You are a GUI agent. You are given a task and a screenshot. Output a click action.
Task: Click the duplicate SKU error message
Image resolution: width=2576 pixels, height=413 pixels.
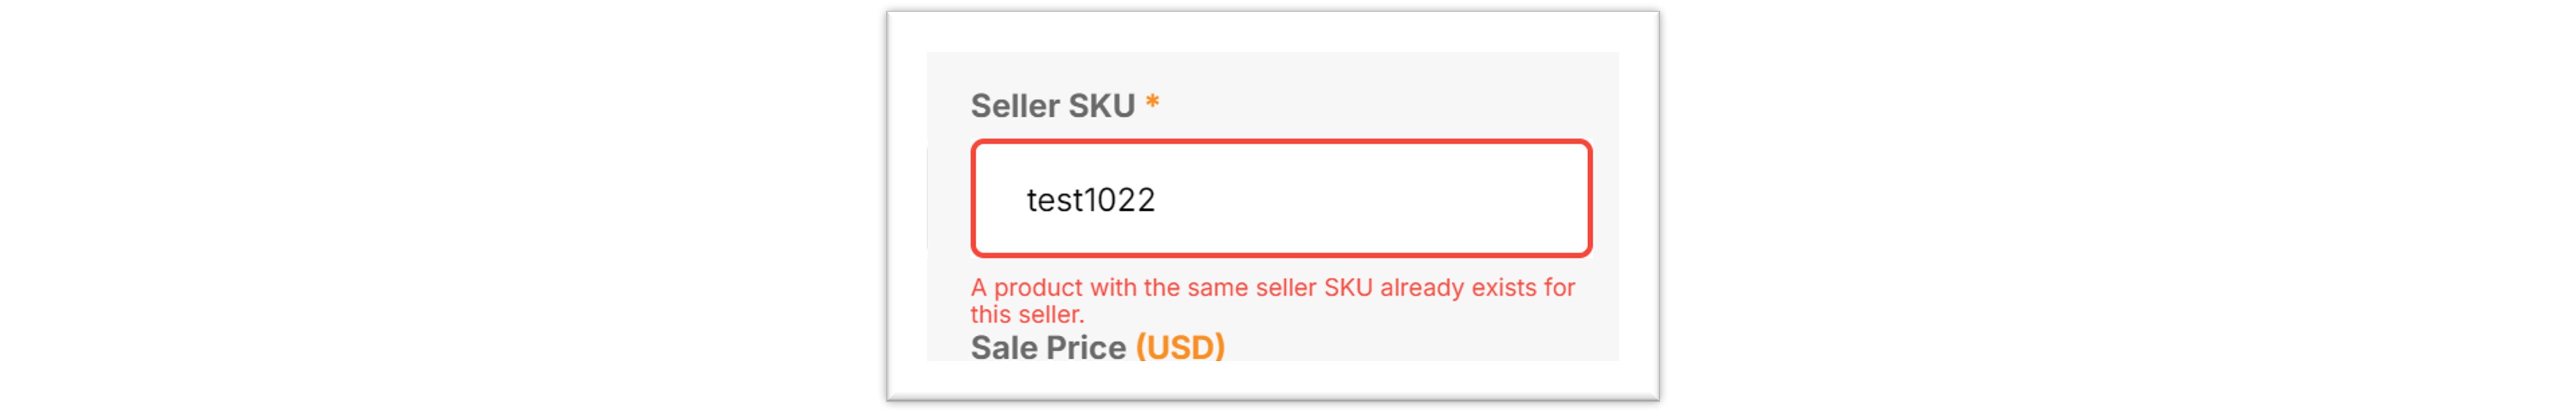pos(1271,300)
